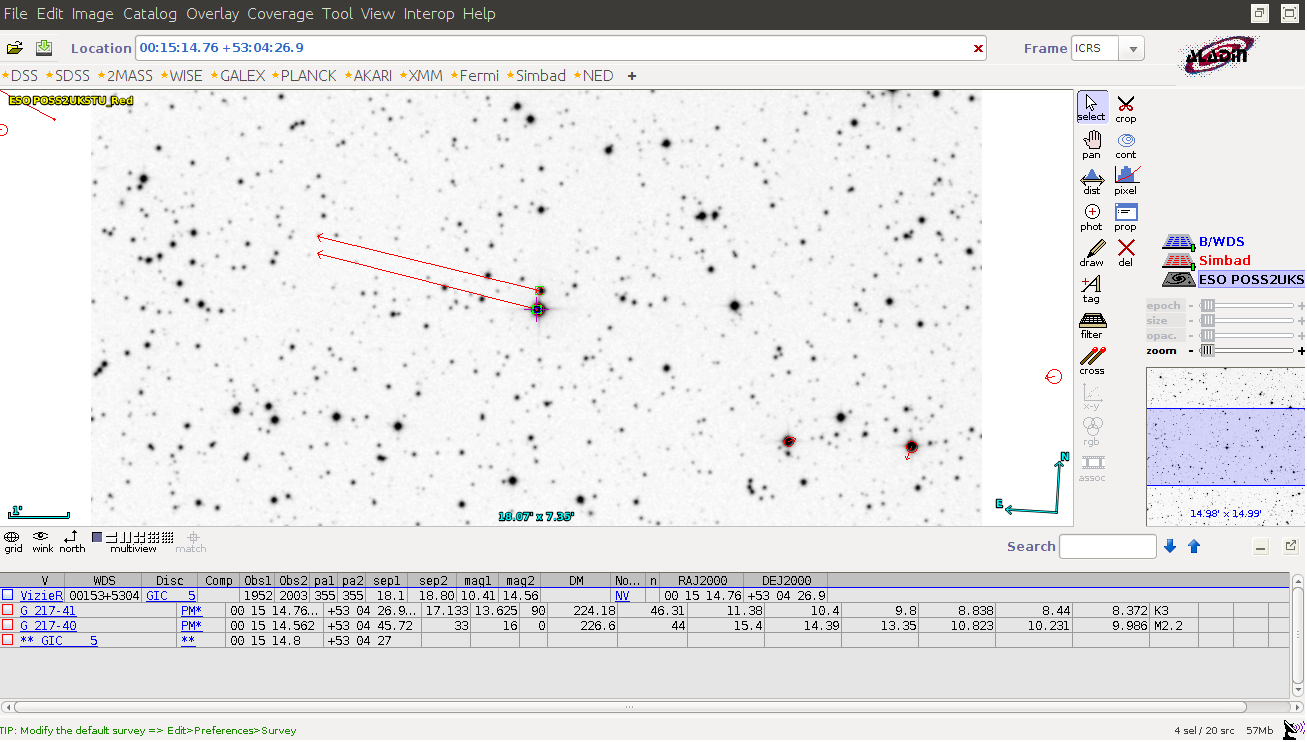
Task: Adjust the zoom slider
Action: 1206,351
